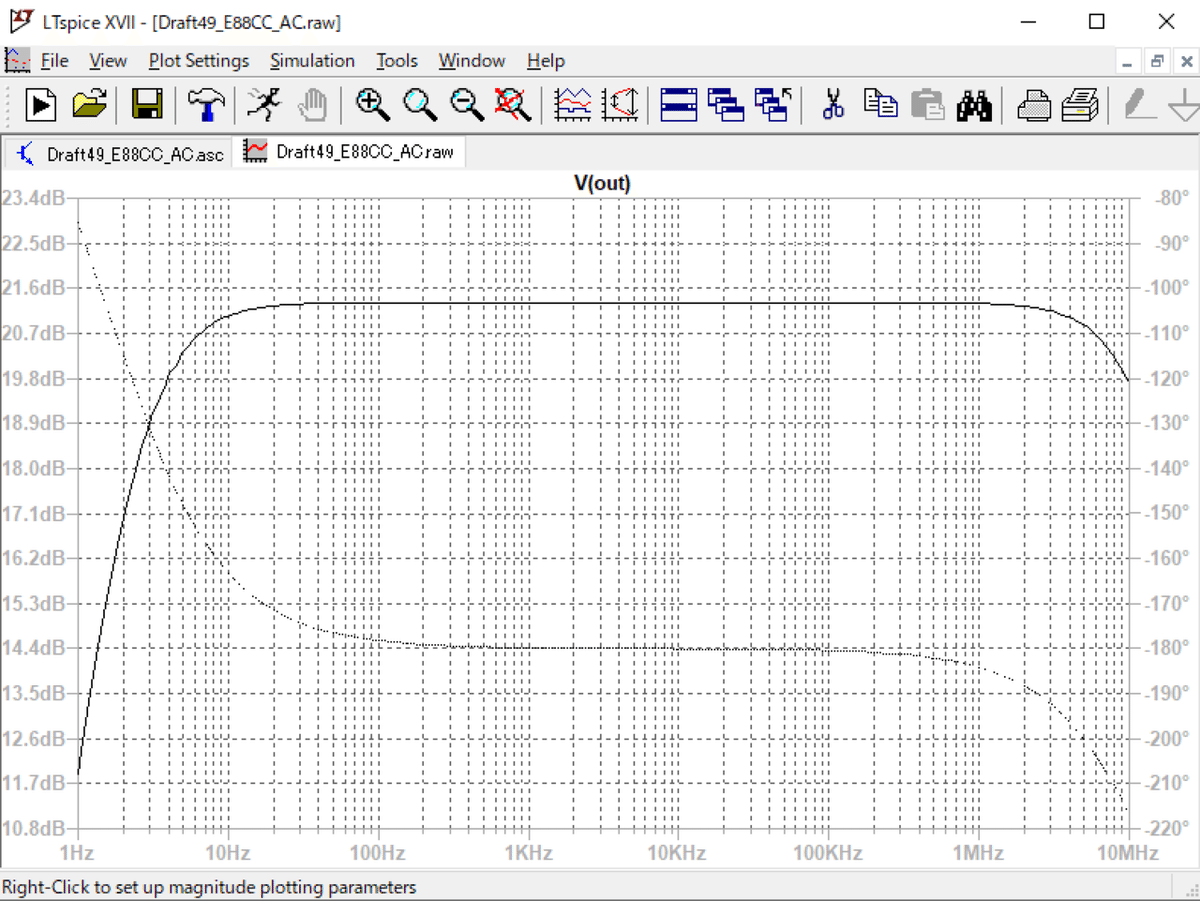Click the Zoom Full Extents crossed magnifier
Image resolution: width=1200 pixels, height=901 pixels.
pos(514,104)
